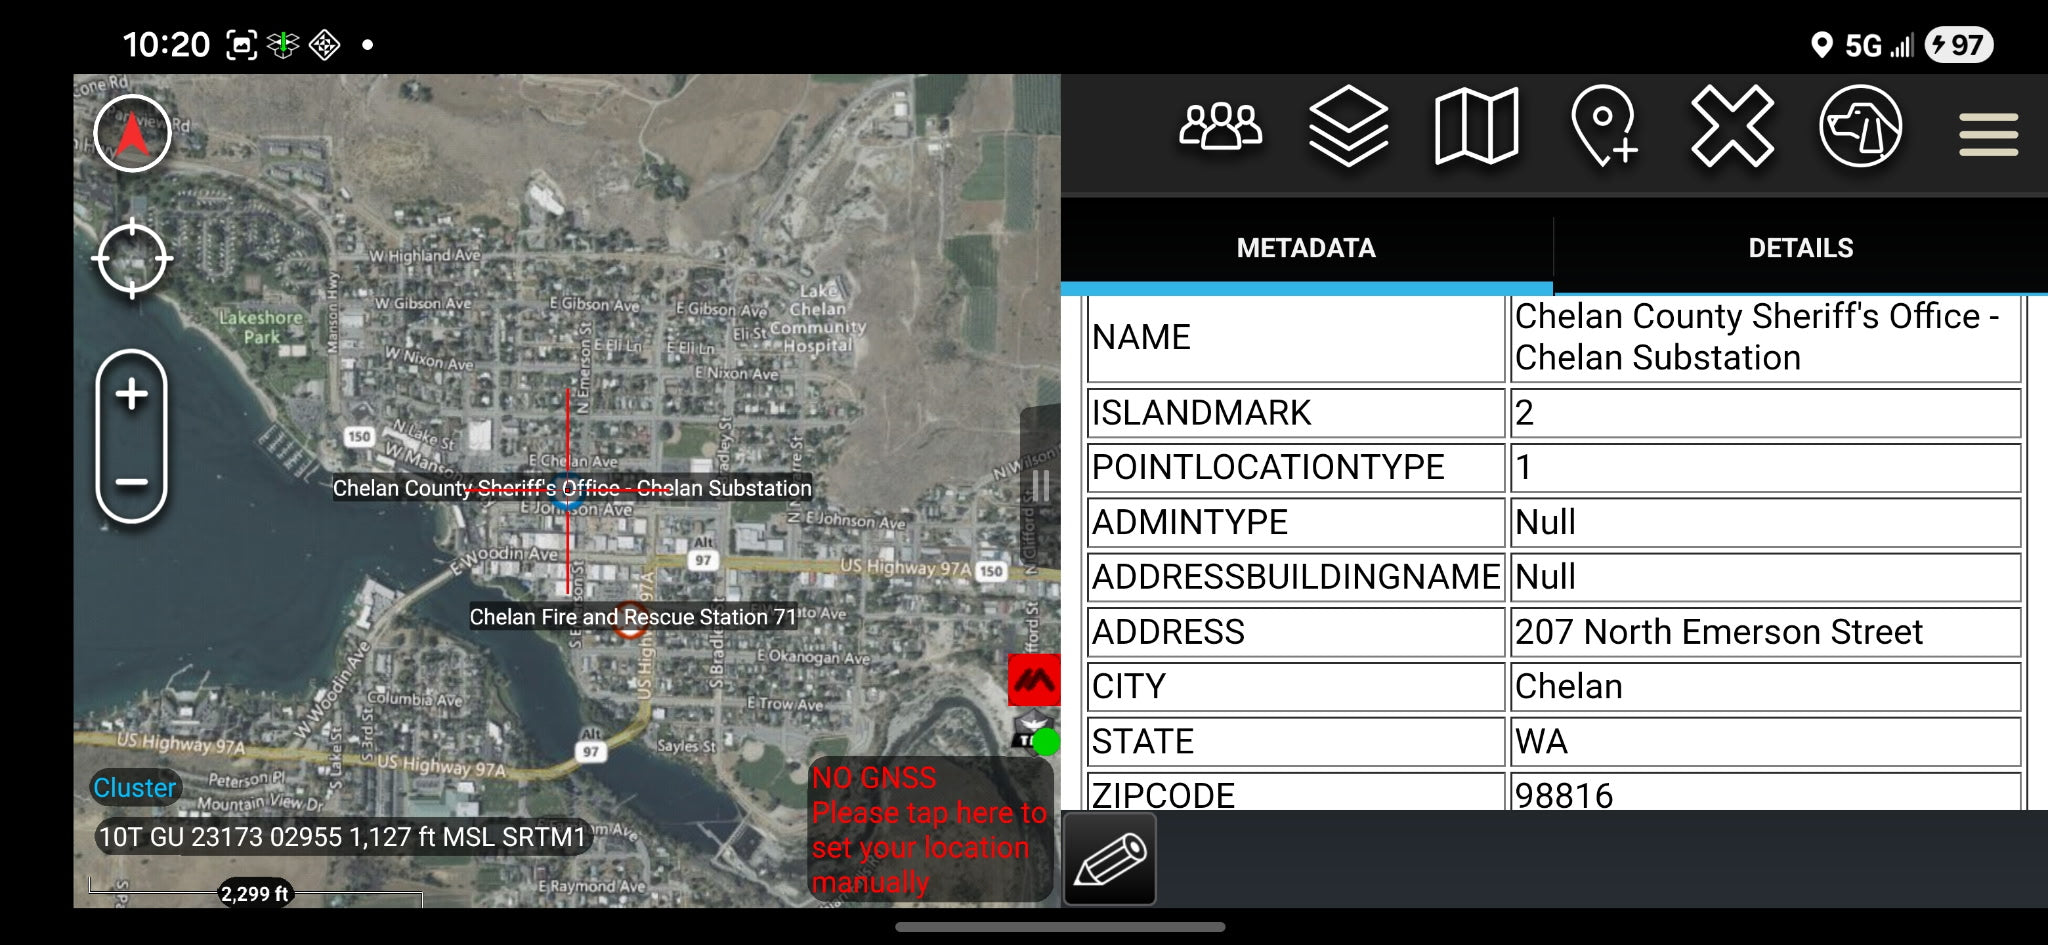Open the hamburger menu

pyautogui.click(x=1988, y=135)
